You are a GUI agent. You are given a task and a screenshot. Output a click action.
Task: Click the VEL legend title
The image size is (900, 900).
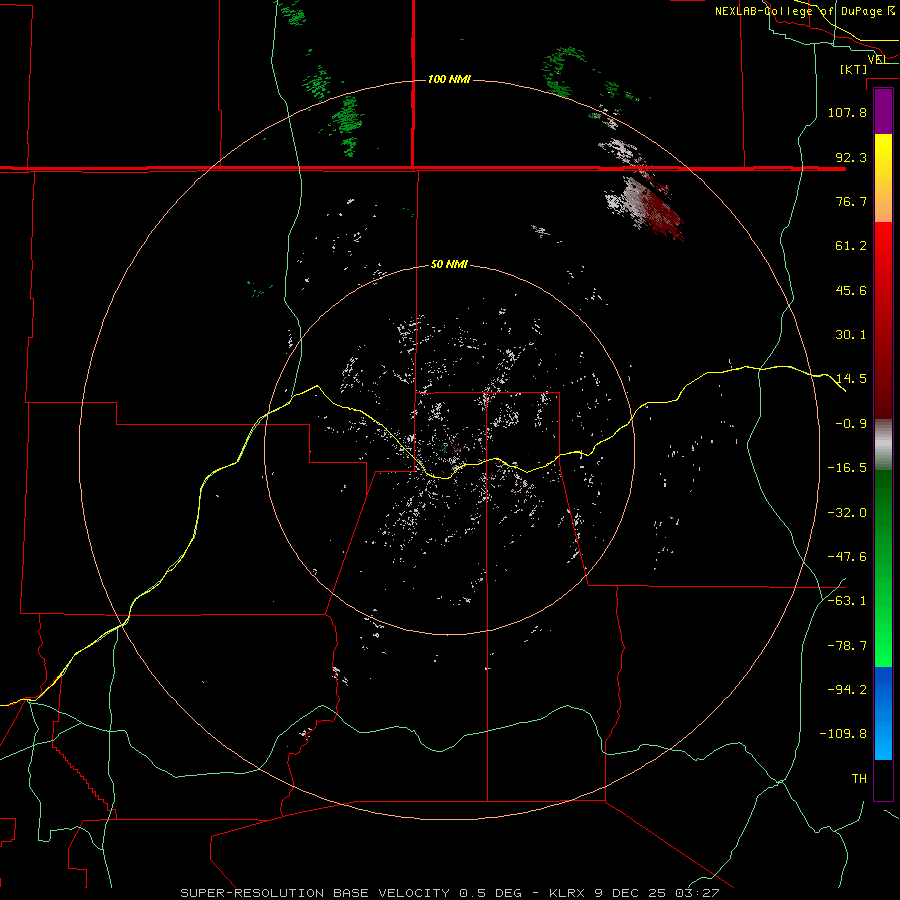pyautogui.click(x=877, y=59)
